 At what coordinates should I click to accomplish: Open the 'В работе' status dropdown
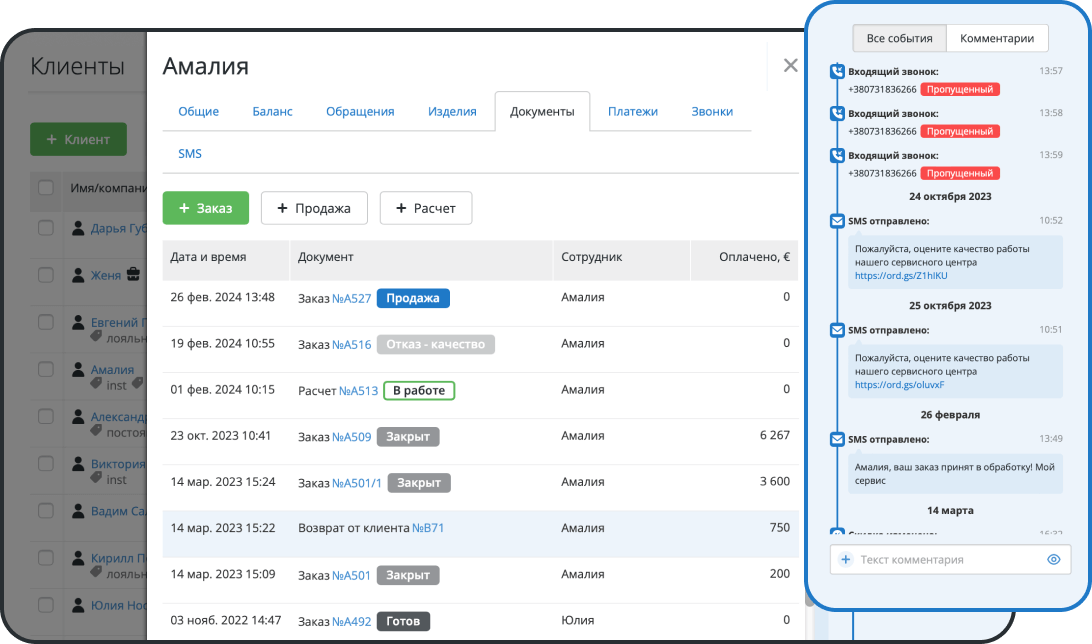(x=418, y=391)
